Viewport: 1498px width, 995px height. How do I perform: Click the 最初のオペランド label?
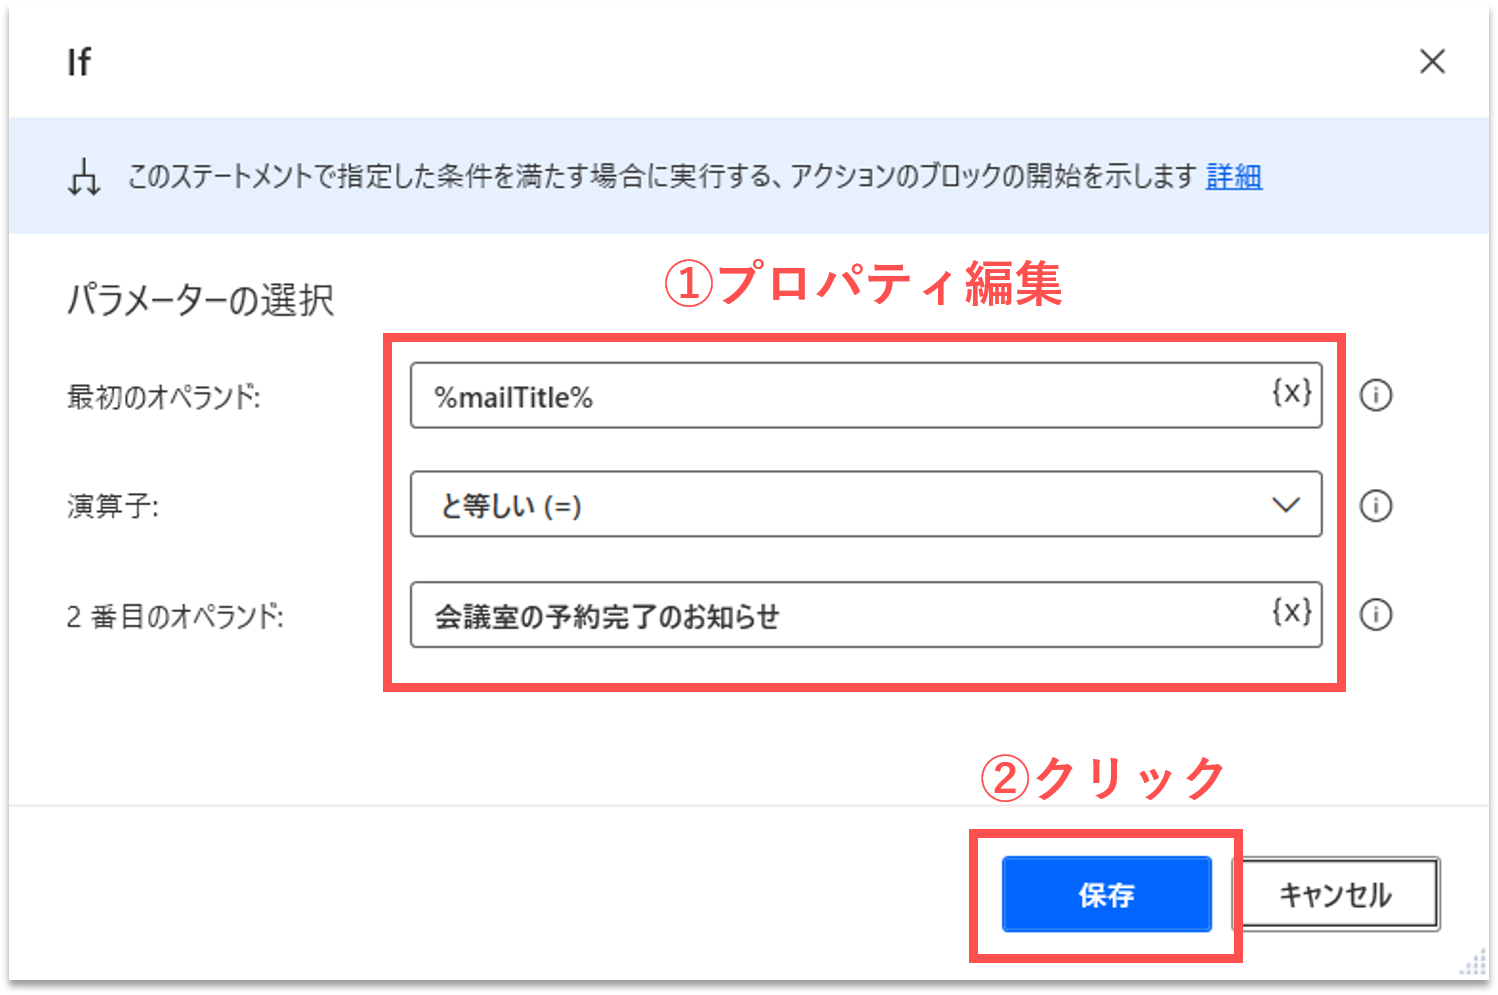[164, 398]
